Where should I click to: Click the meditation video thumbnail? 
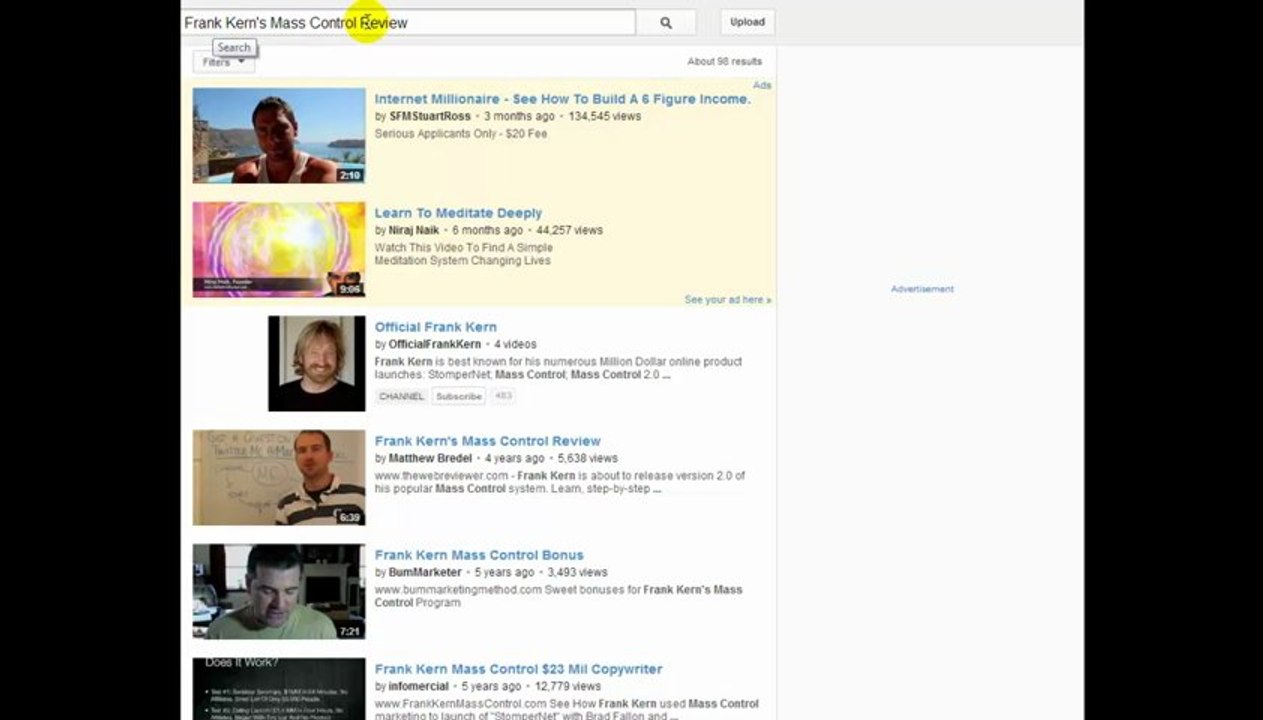pyautogui.click(x=279, y=249)
